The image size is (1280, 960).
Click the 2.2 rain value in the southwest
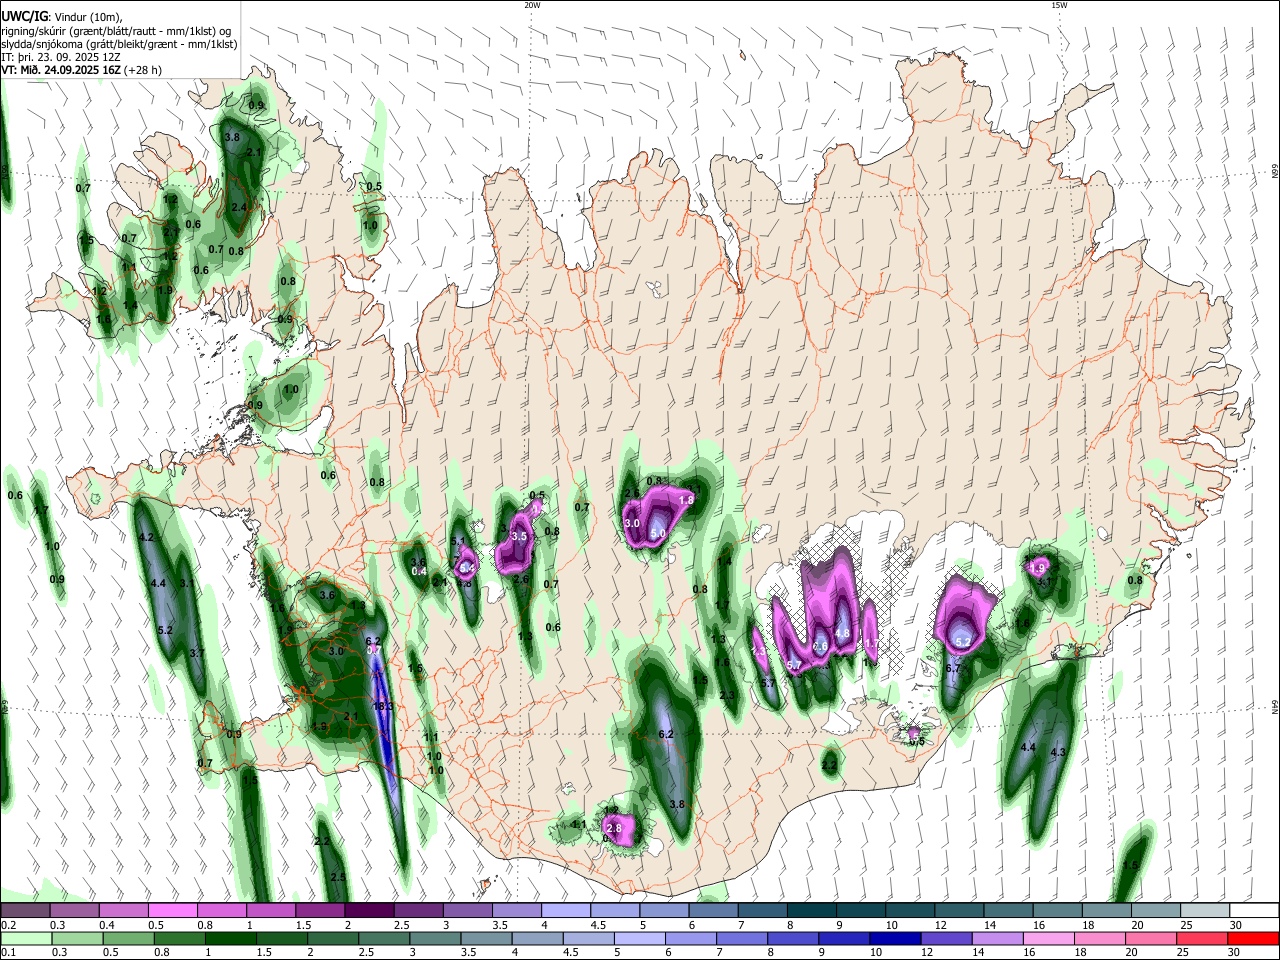click(x=322, y=842)
